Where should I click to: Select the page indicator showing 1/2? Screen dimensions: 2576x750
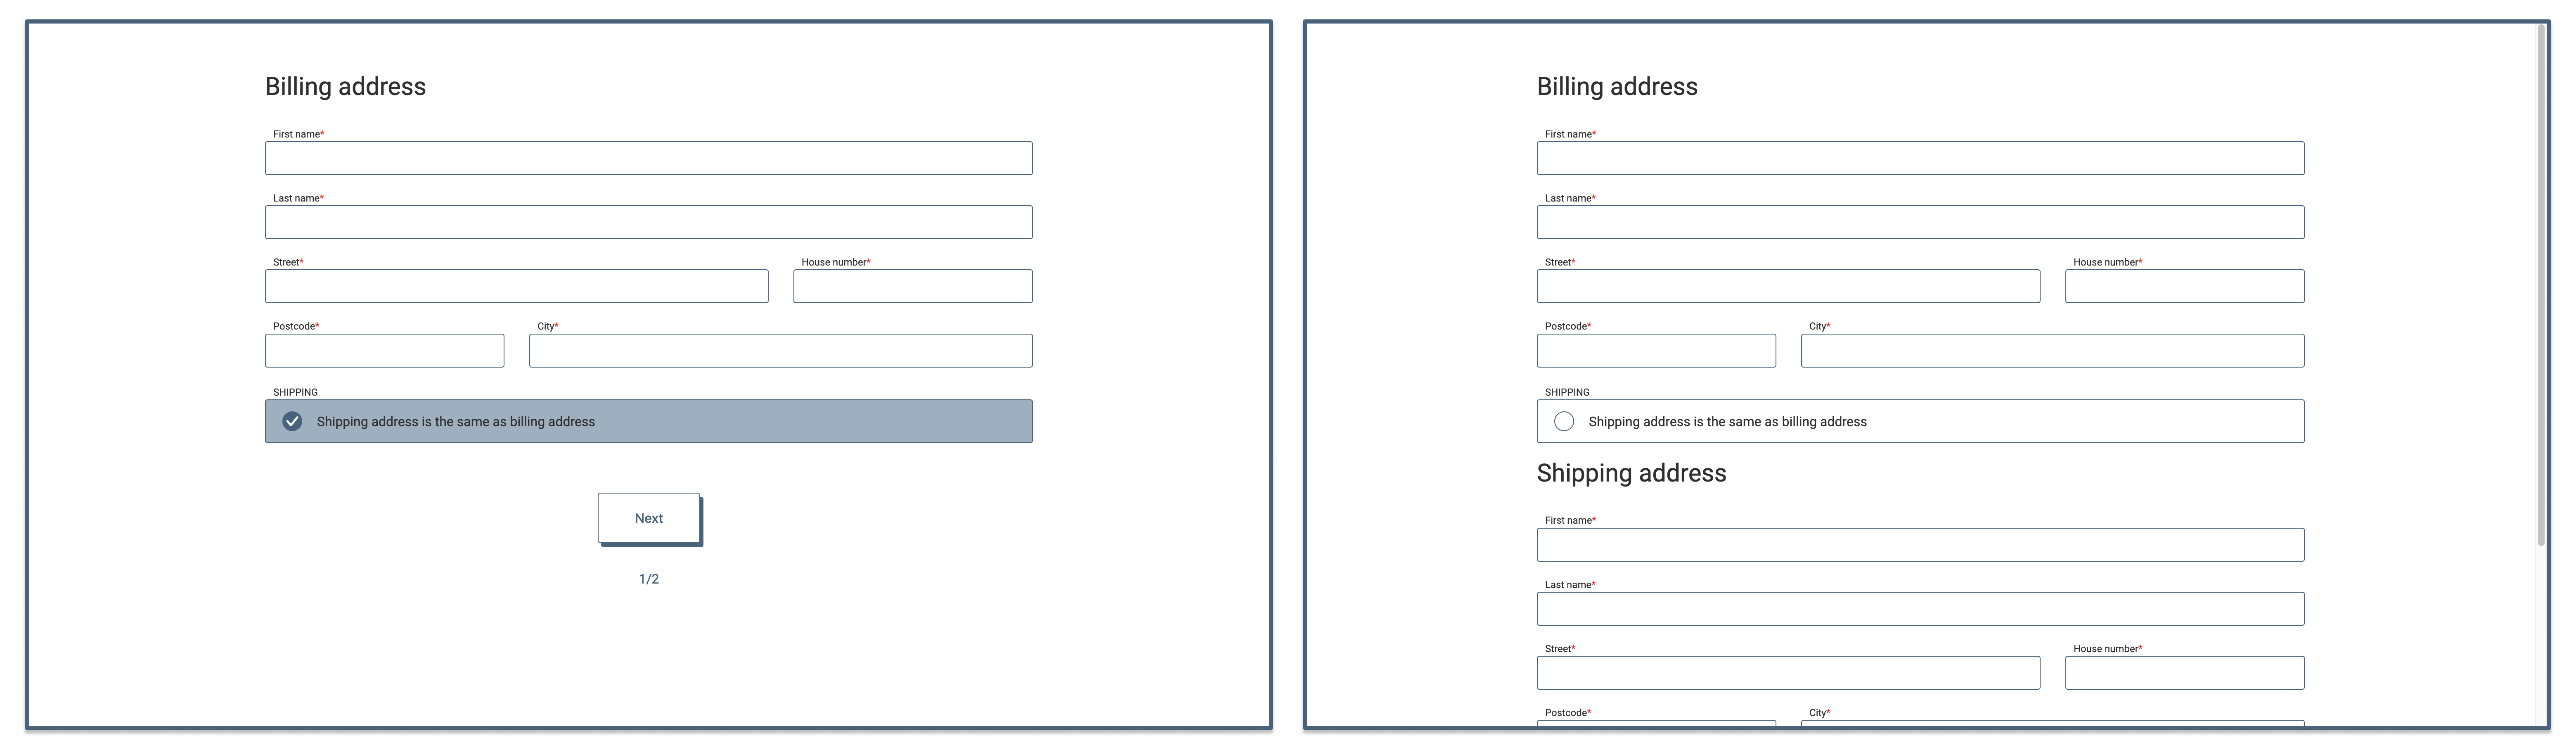tap(648, 578)
